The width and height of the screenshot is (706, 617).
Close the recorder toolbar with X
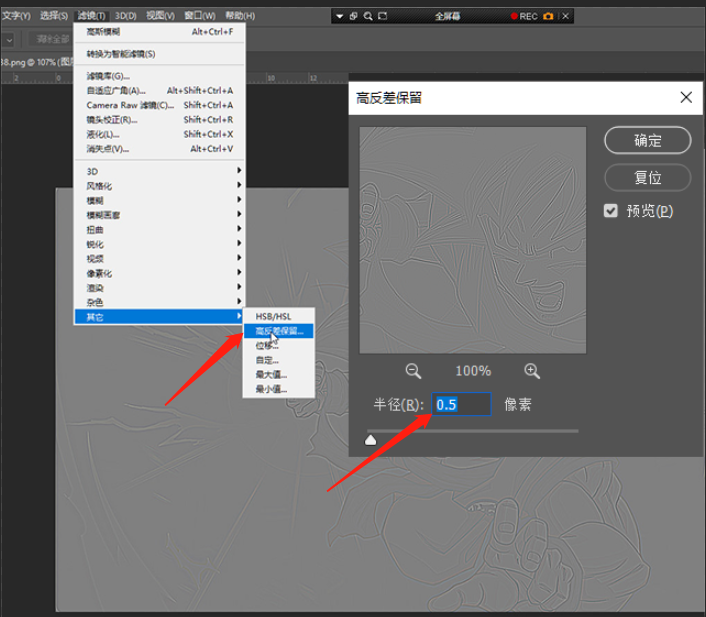click(x=566, y=16)
